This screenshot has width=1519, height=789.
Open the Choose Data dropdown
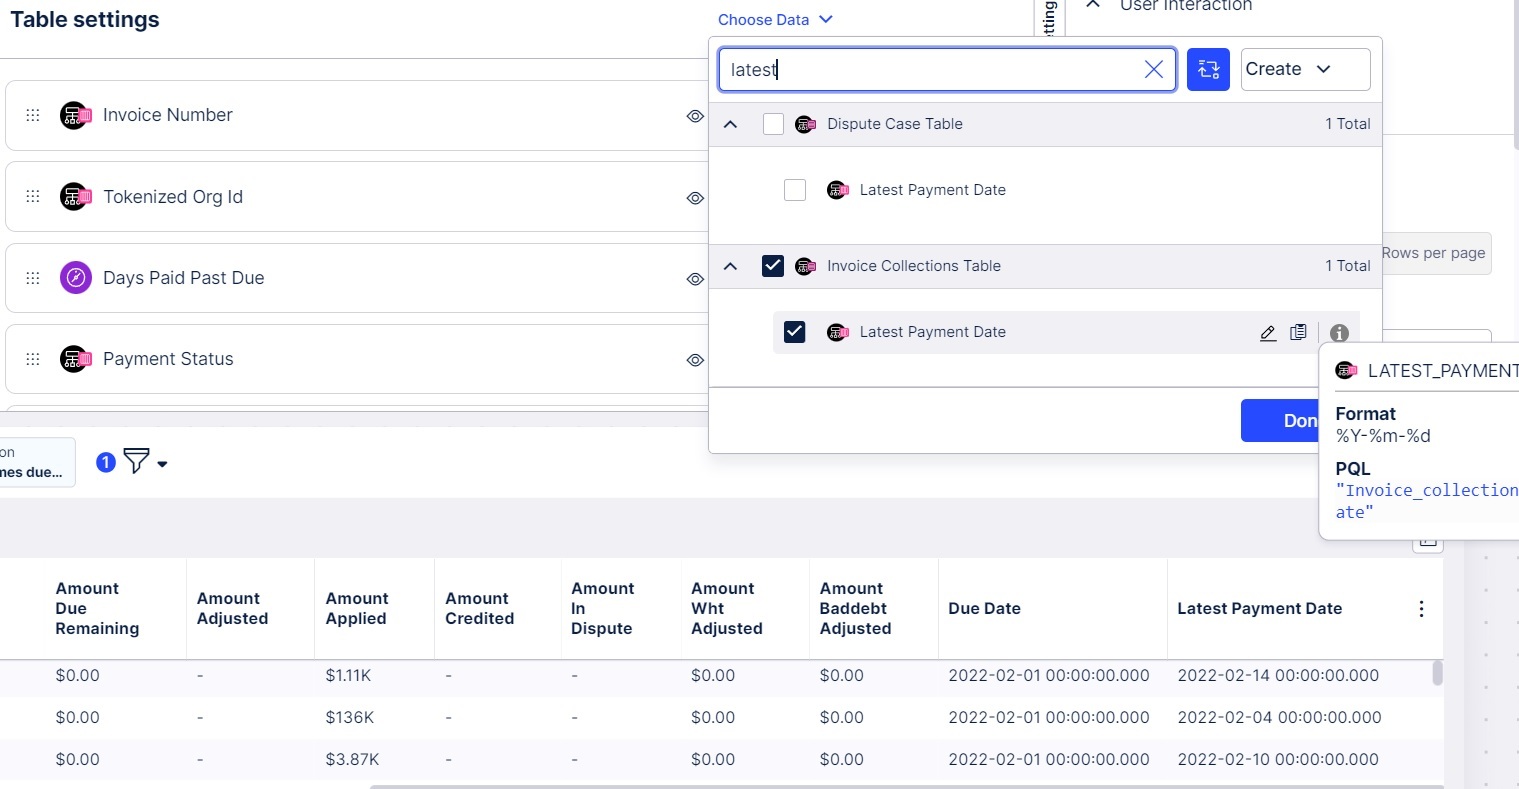(x=775, y=19)
